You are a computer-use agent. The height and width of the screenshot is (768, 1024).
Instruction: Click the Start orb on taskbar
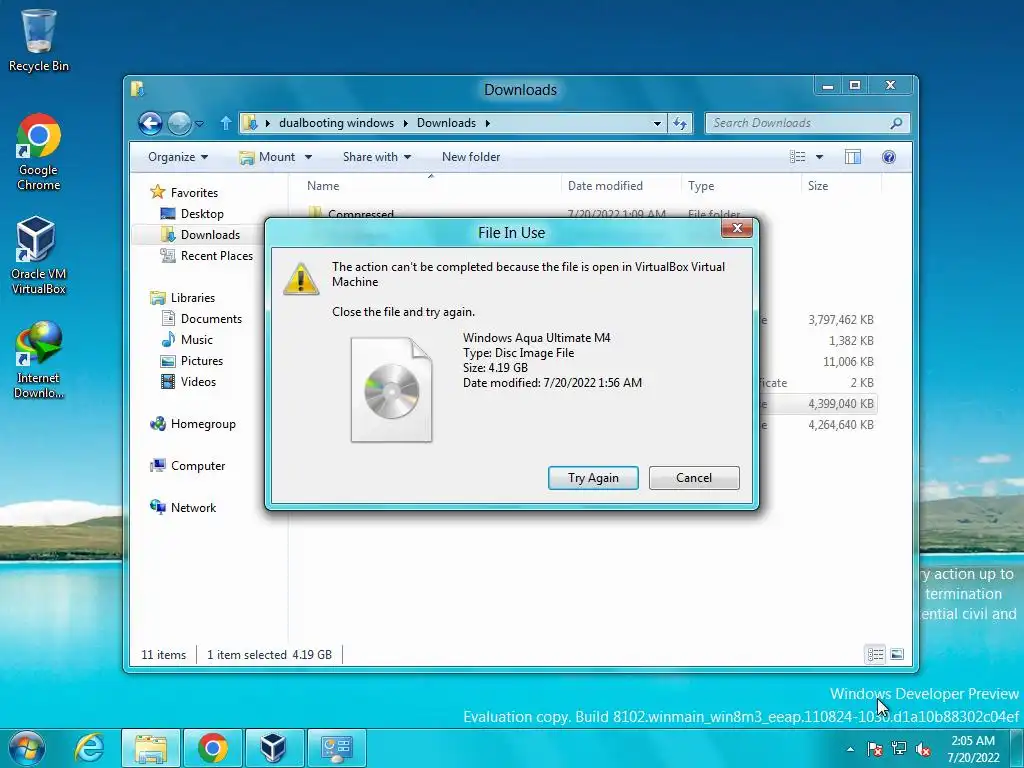[x=26, y=748]
